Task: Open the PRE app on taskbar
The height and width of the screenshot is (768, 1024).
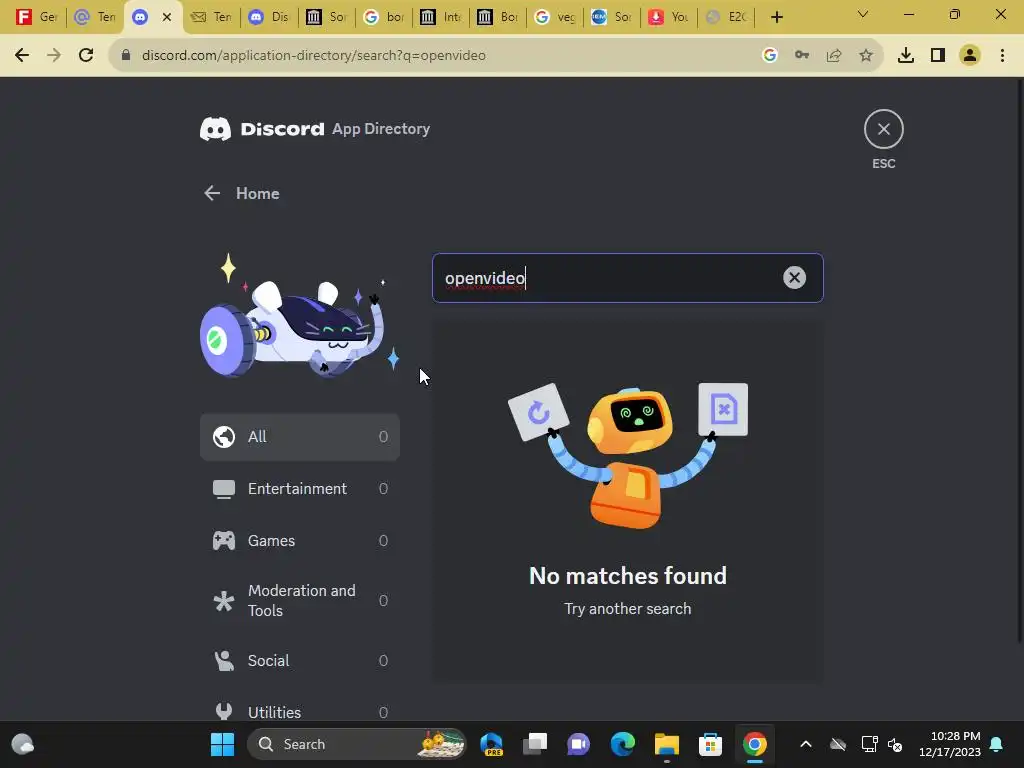Action: tap(491, 744)
